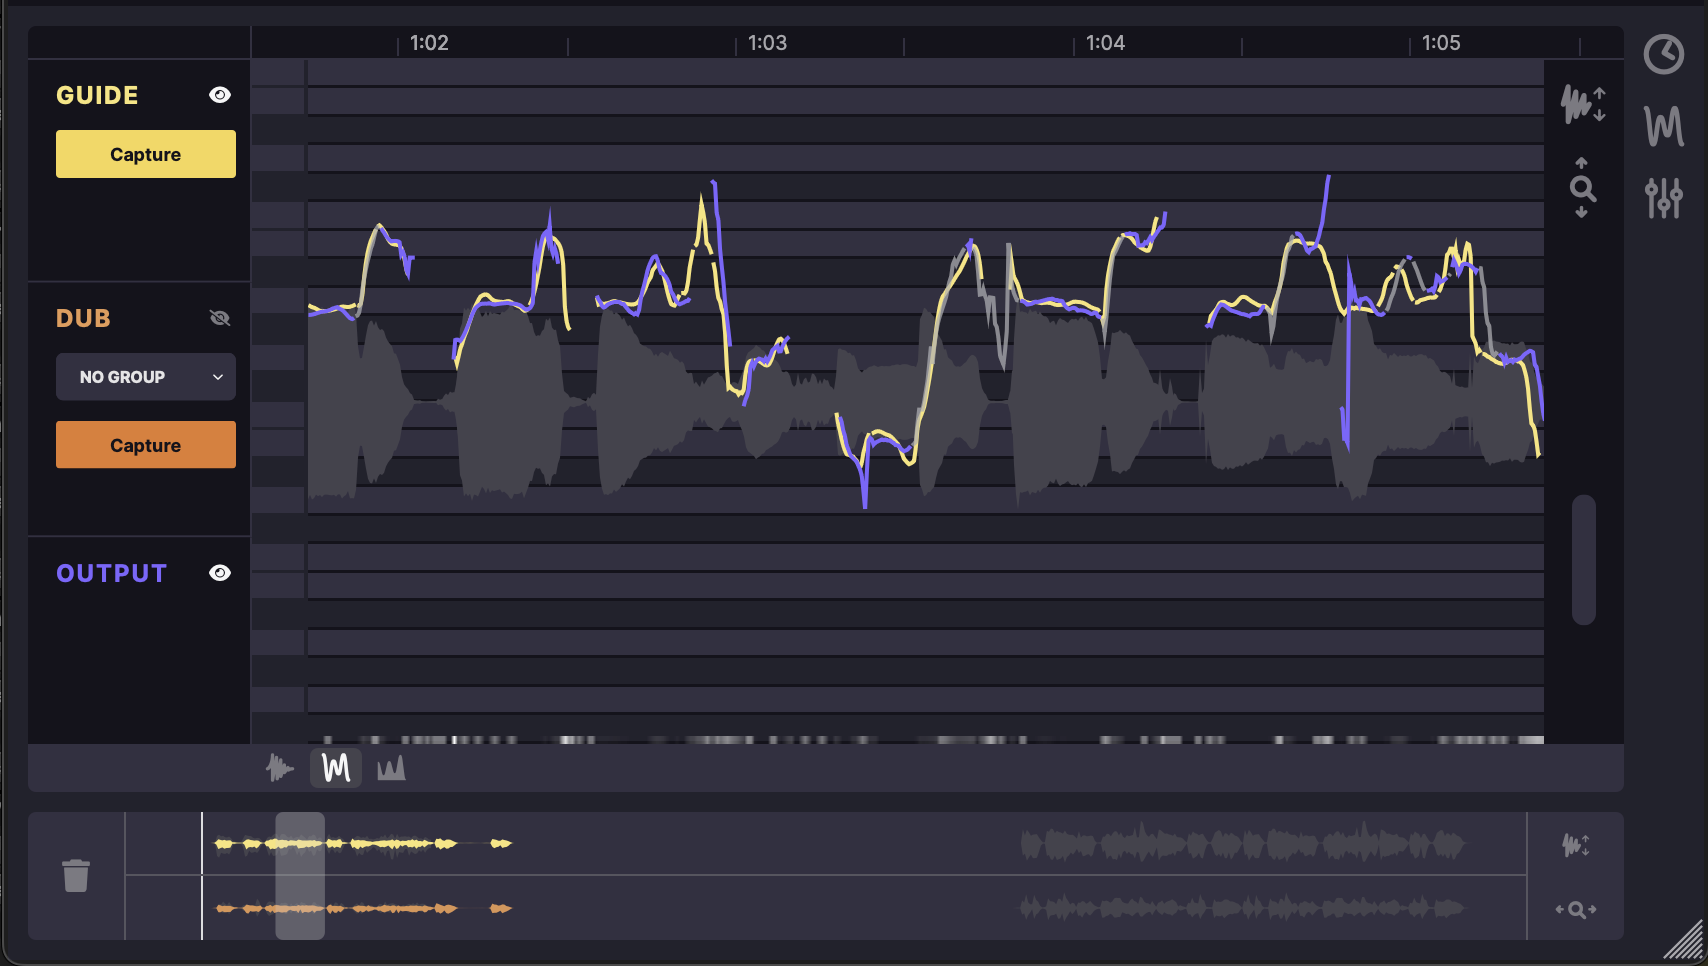Click the 1:03 timeline ruler marker
This screenshot has height=966, width=1708.
tap(766, 43)
